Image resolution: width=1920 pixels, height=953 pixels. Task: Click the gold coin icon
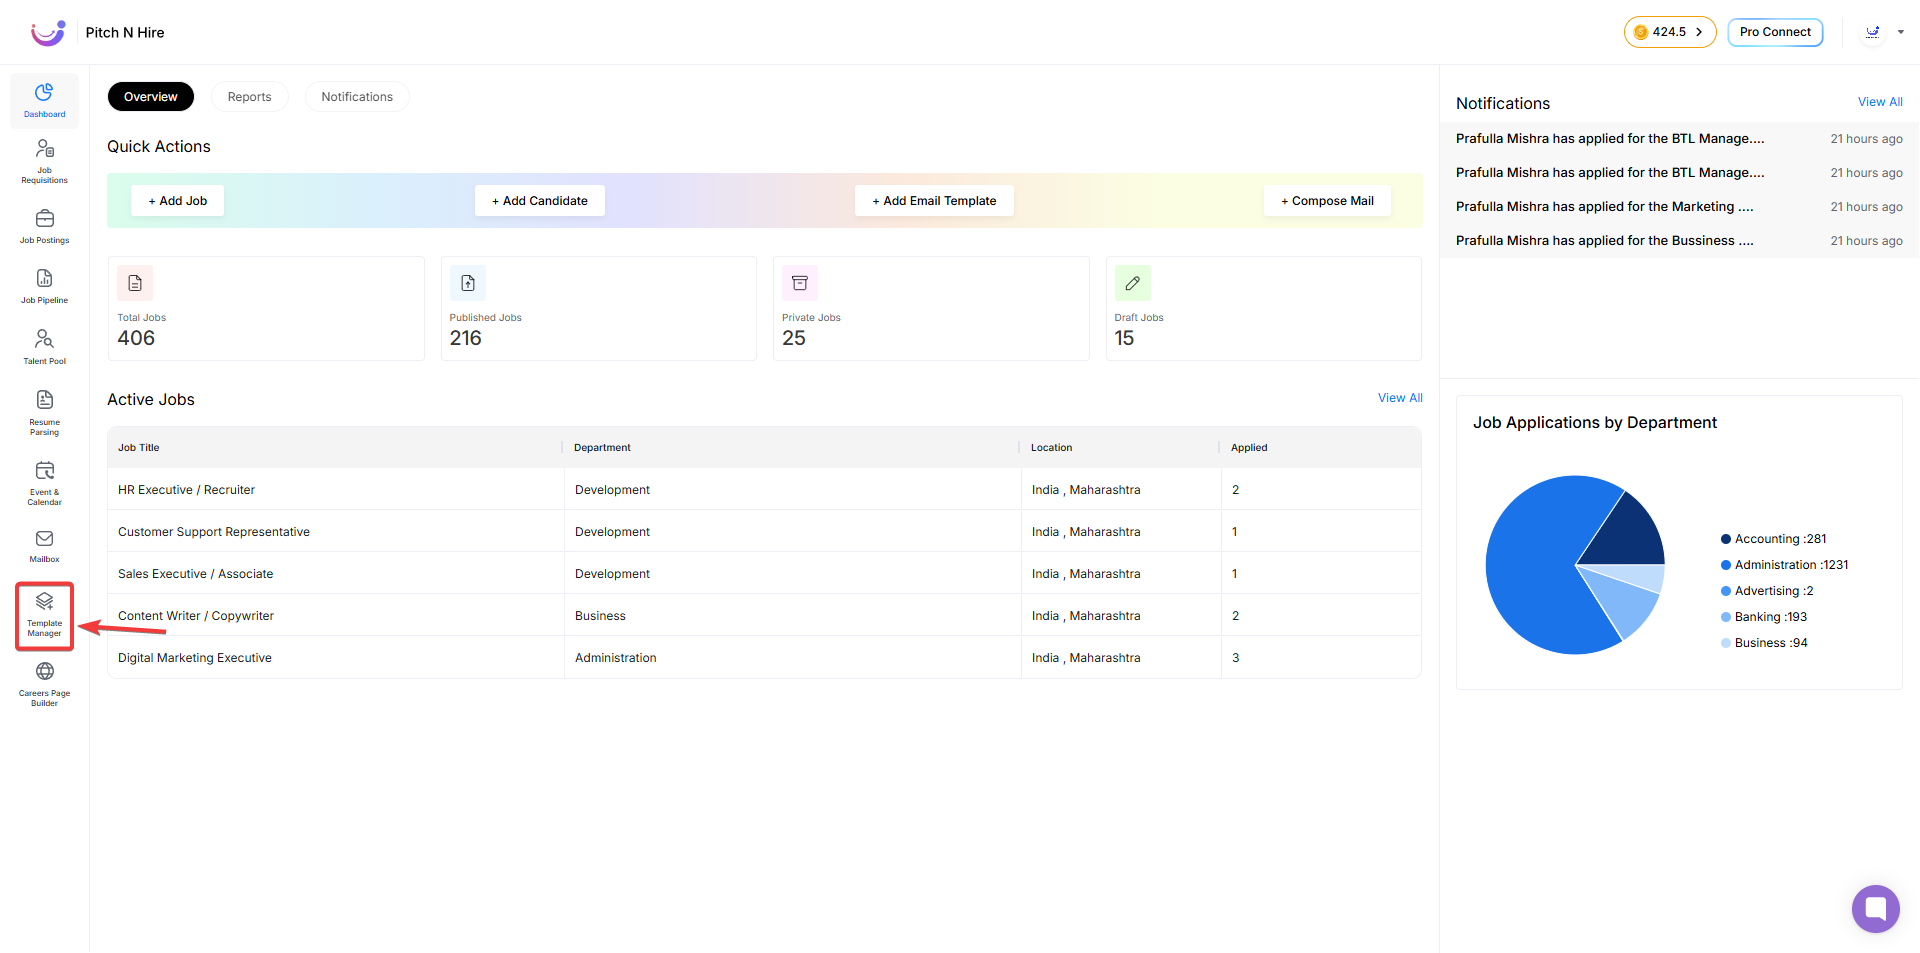point(1640,32)
